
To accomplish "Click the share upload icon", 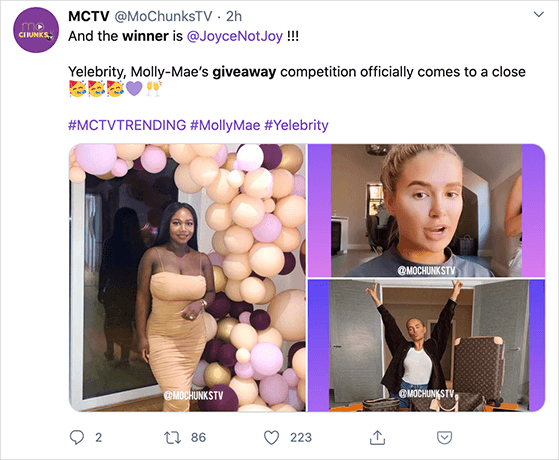I will pos(377,438).
